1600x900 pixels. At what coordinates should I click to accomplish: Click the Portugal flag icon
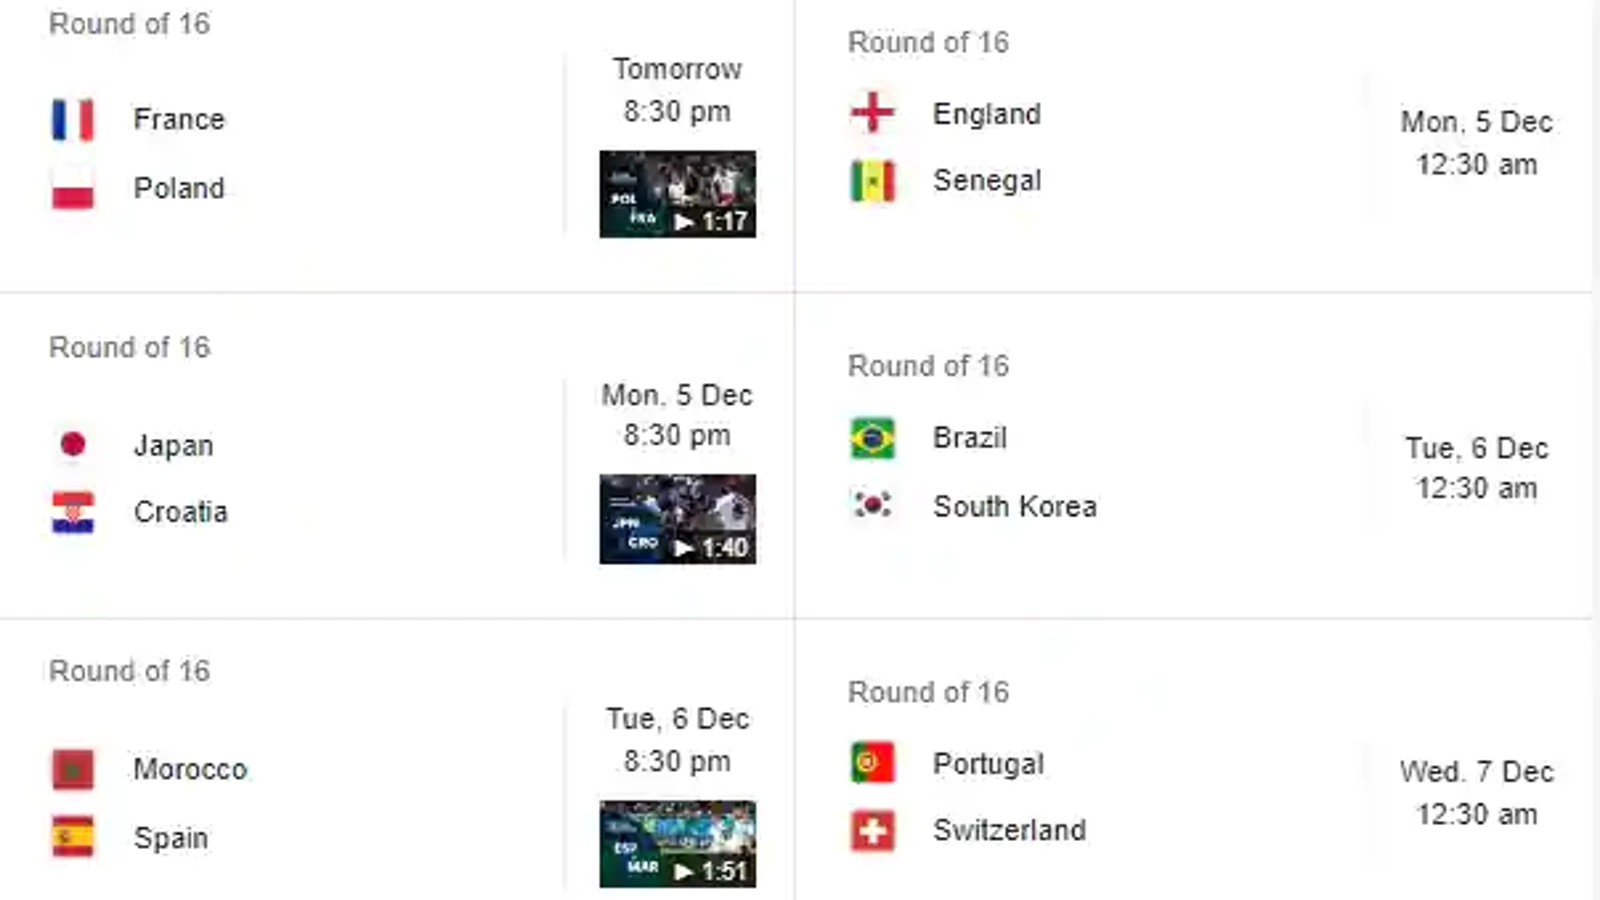pos(872,762)
